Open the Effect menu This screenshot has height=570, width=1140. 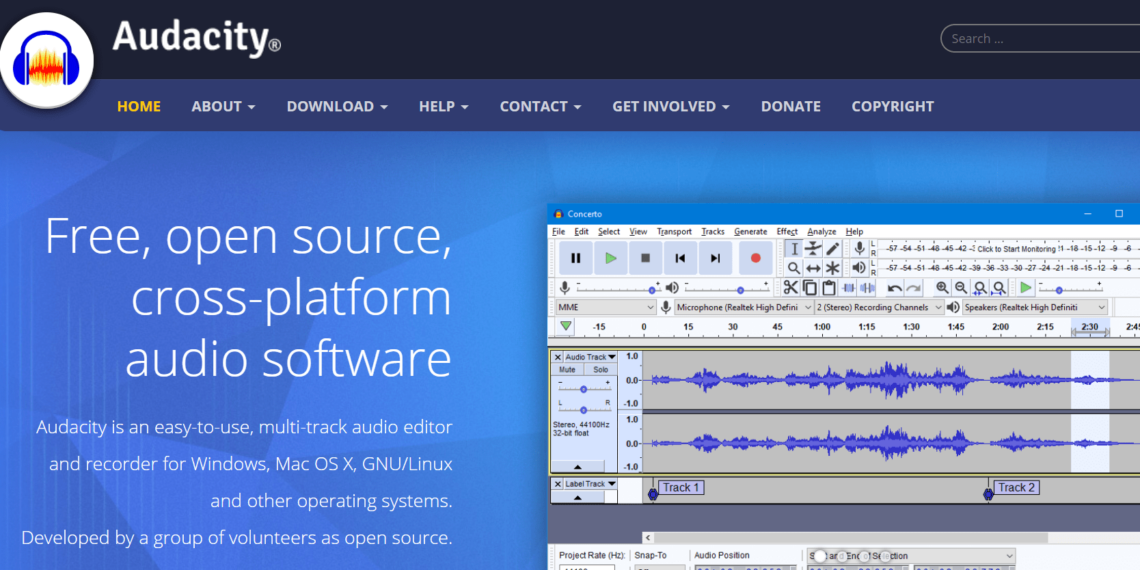tap(787, 231)
